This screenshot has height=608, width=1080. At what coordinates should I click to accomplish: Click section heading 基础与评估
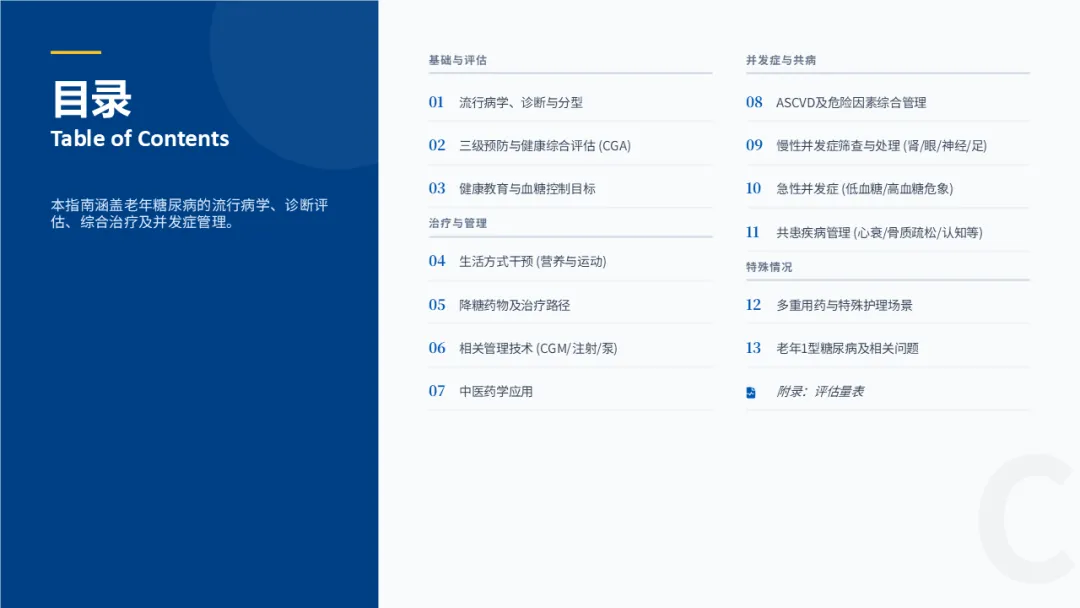point(457,60)
